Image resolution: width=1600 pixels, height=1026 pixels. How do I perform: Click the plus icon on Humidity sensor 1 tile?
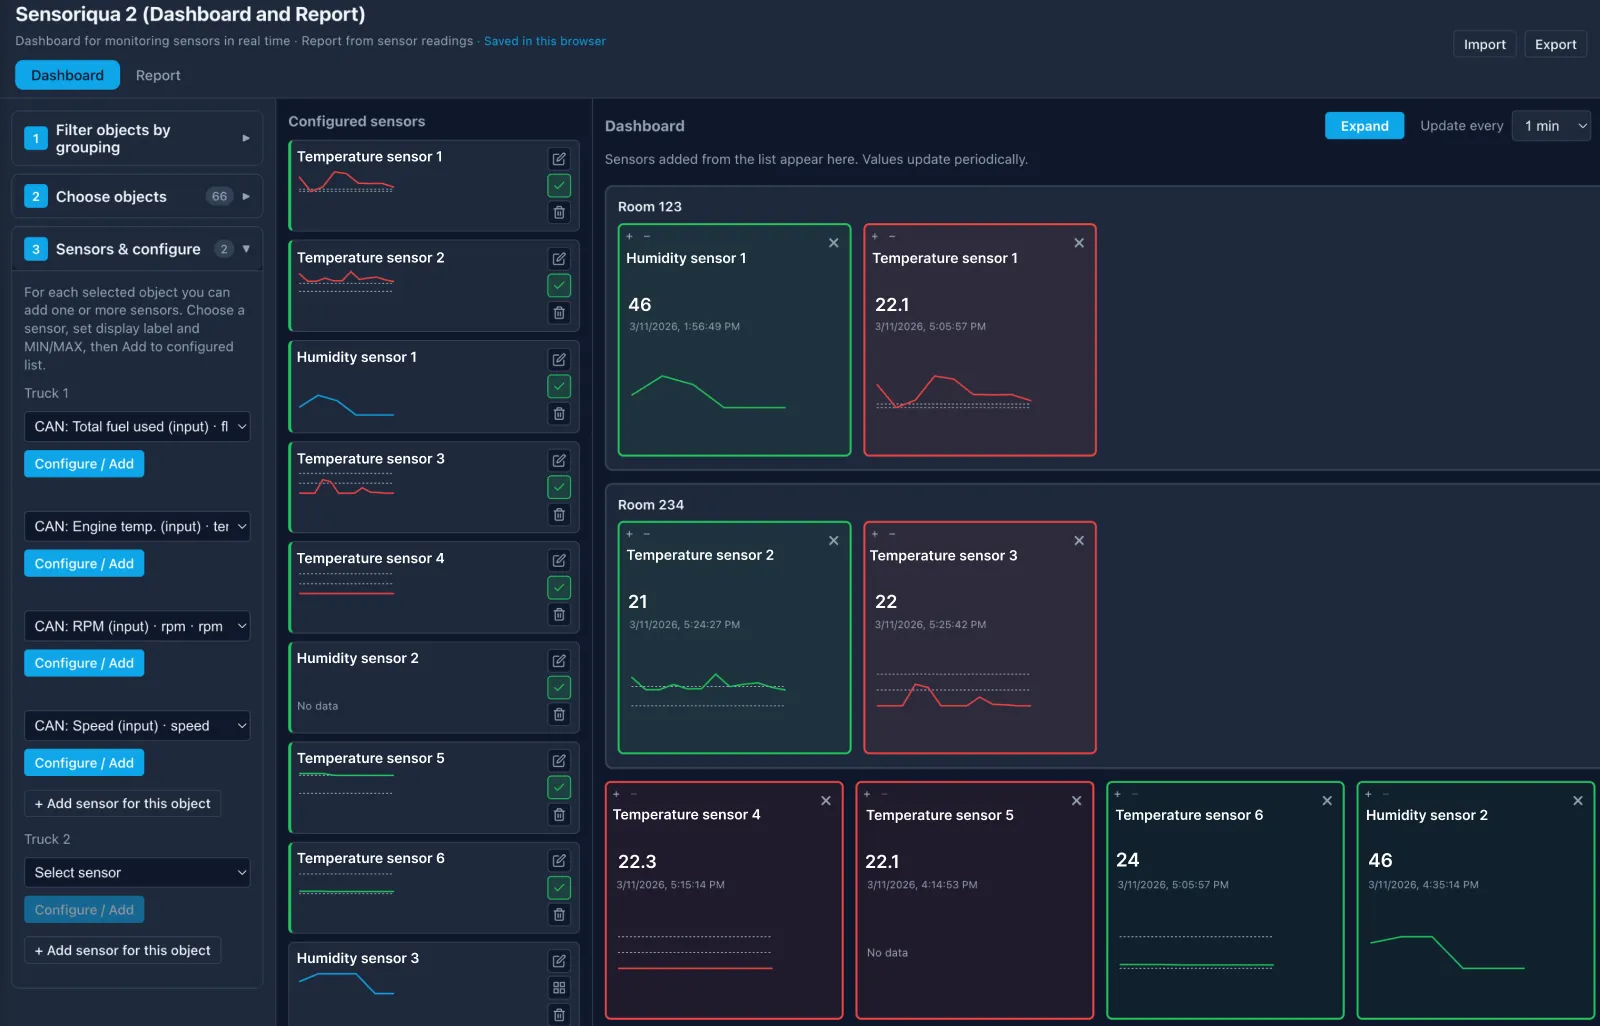click(629, 237)
